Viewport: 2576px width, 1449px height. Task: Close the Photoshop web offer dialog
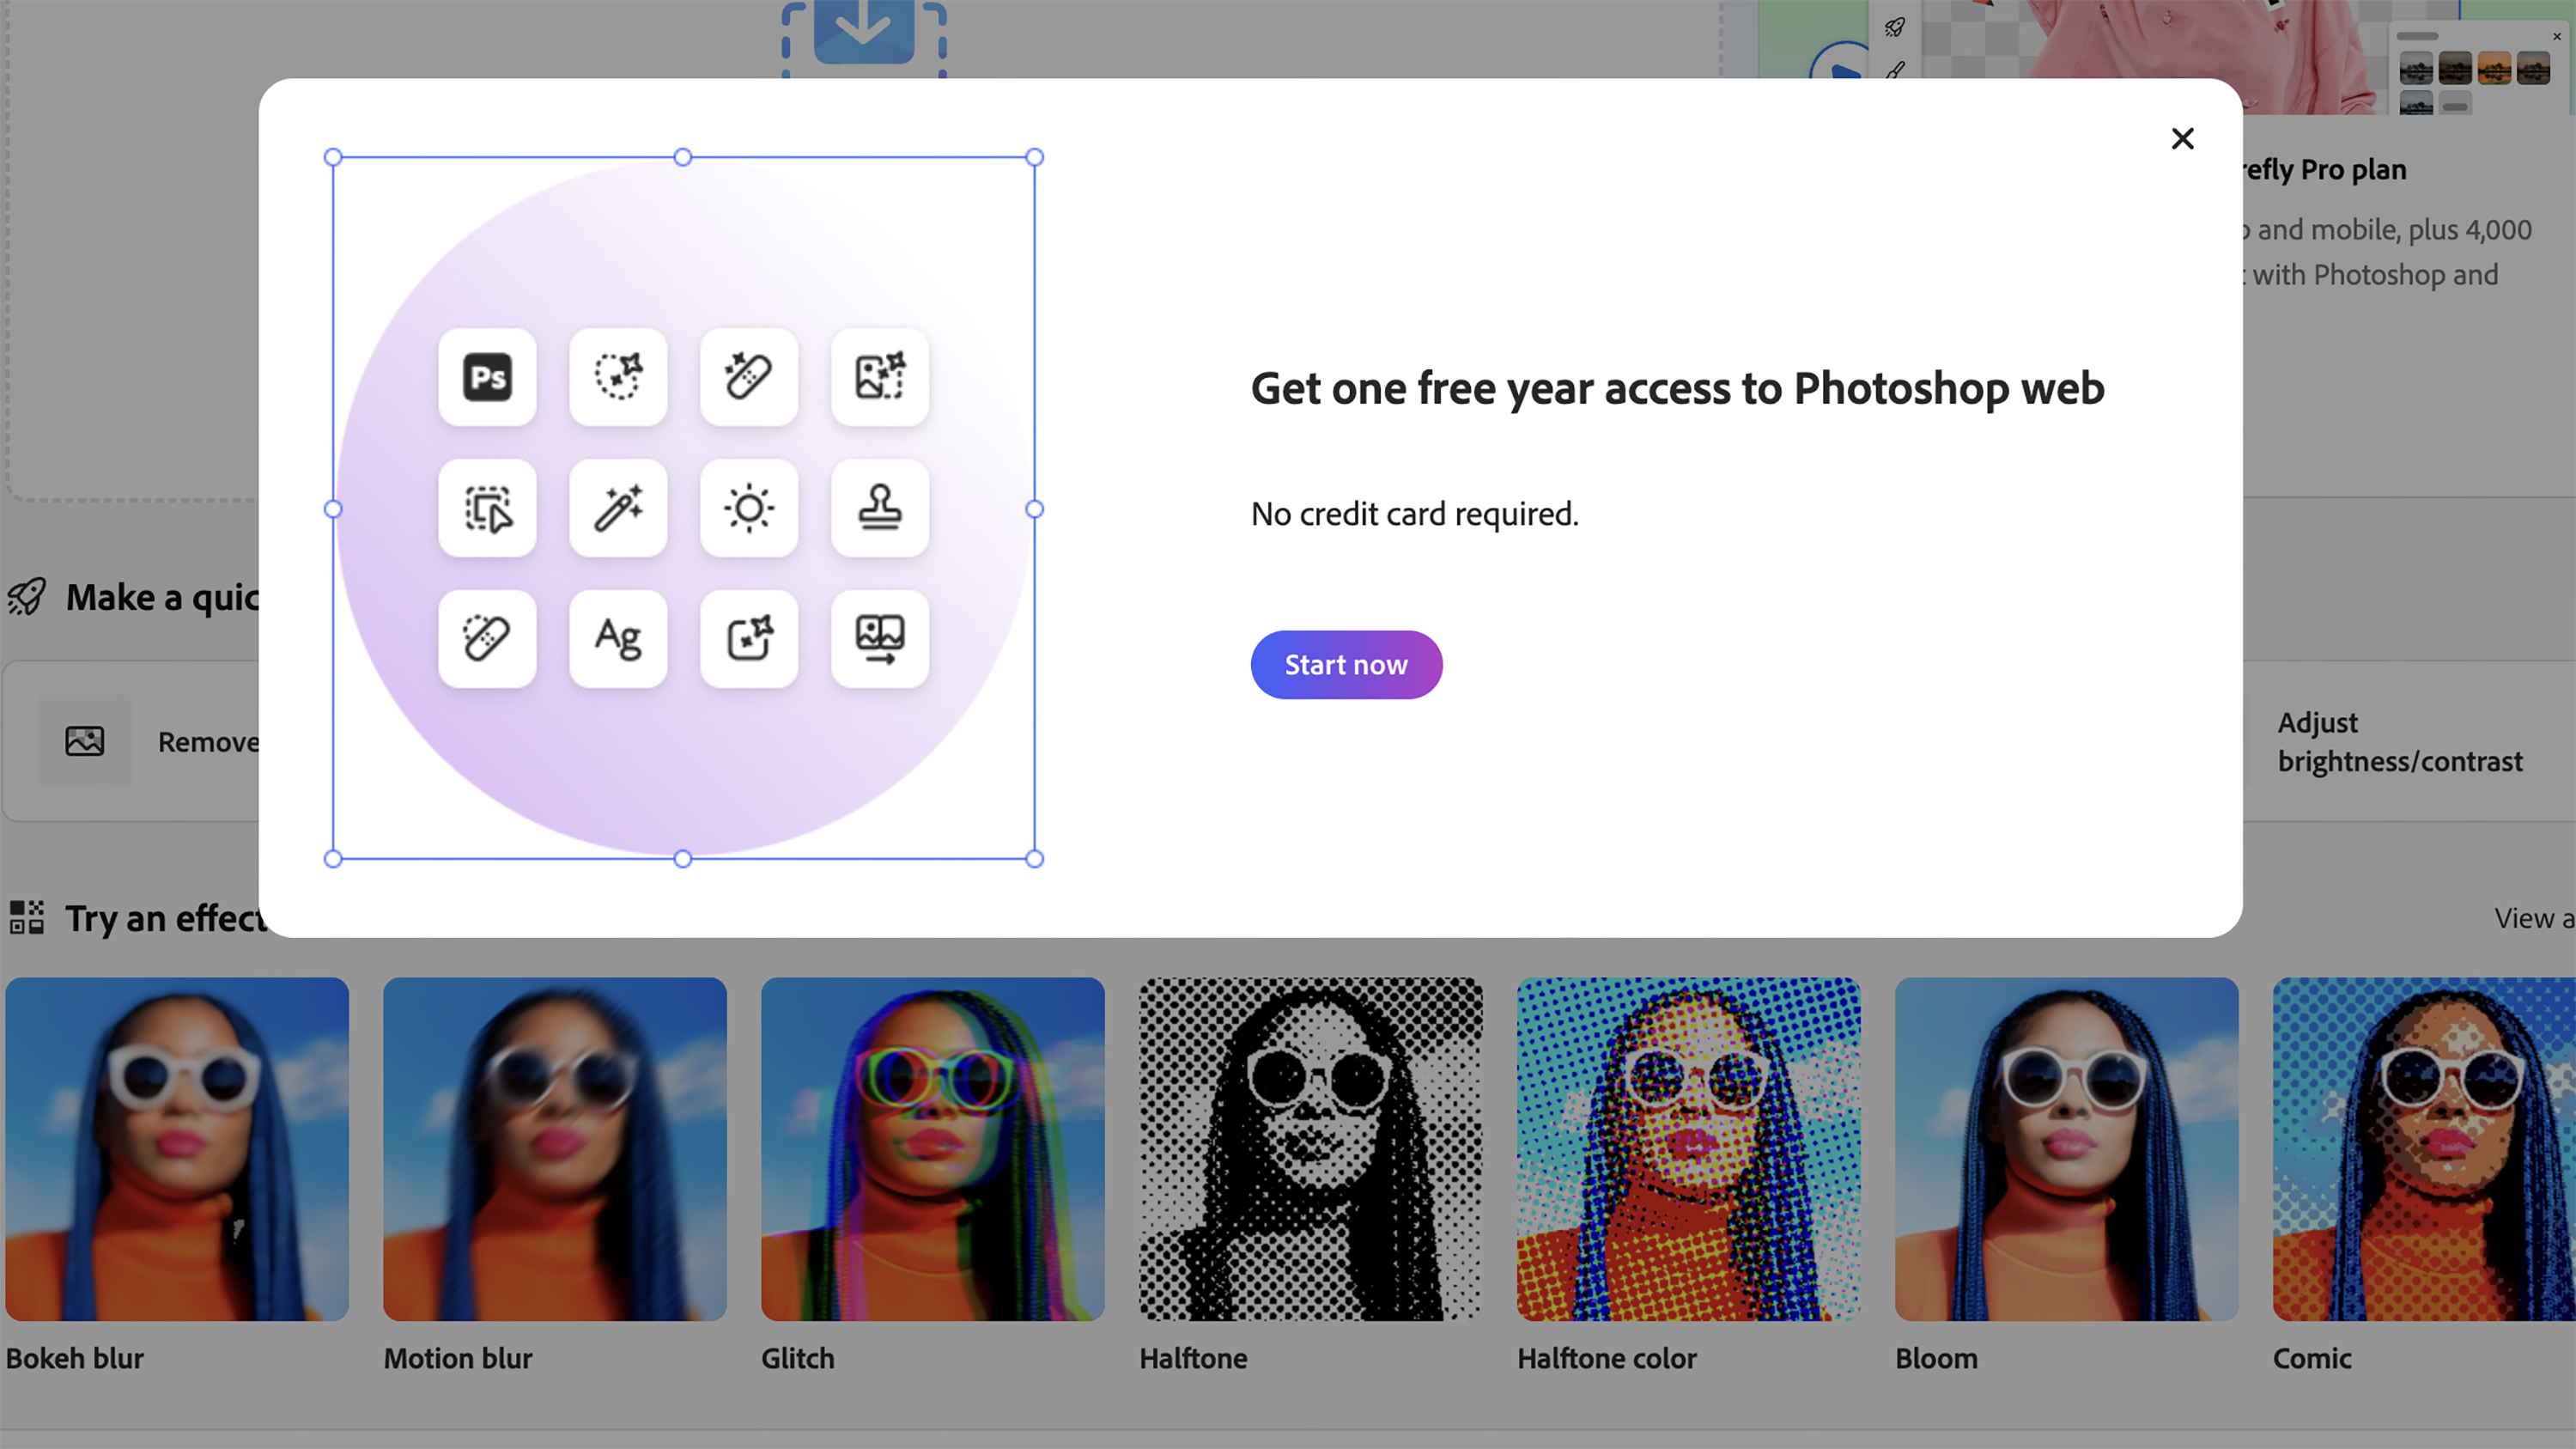coord(2182,138)
